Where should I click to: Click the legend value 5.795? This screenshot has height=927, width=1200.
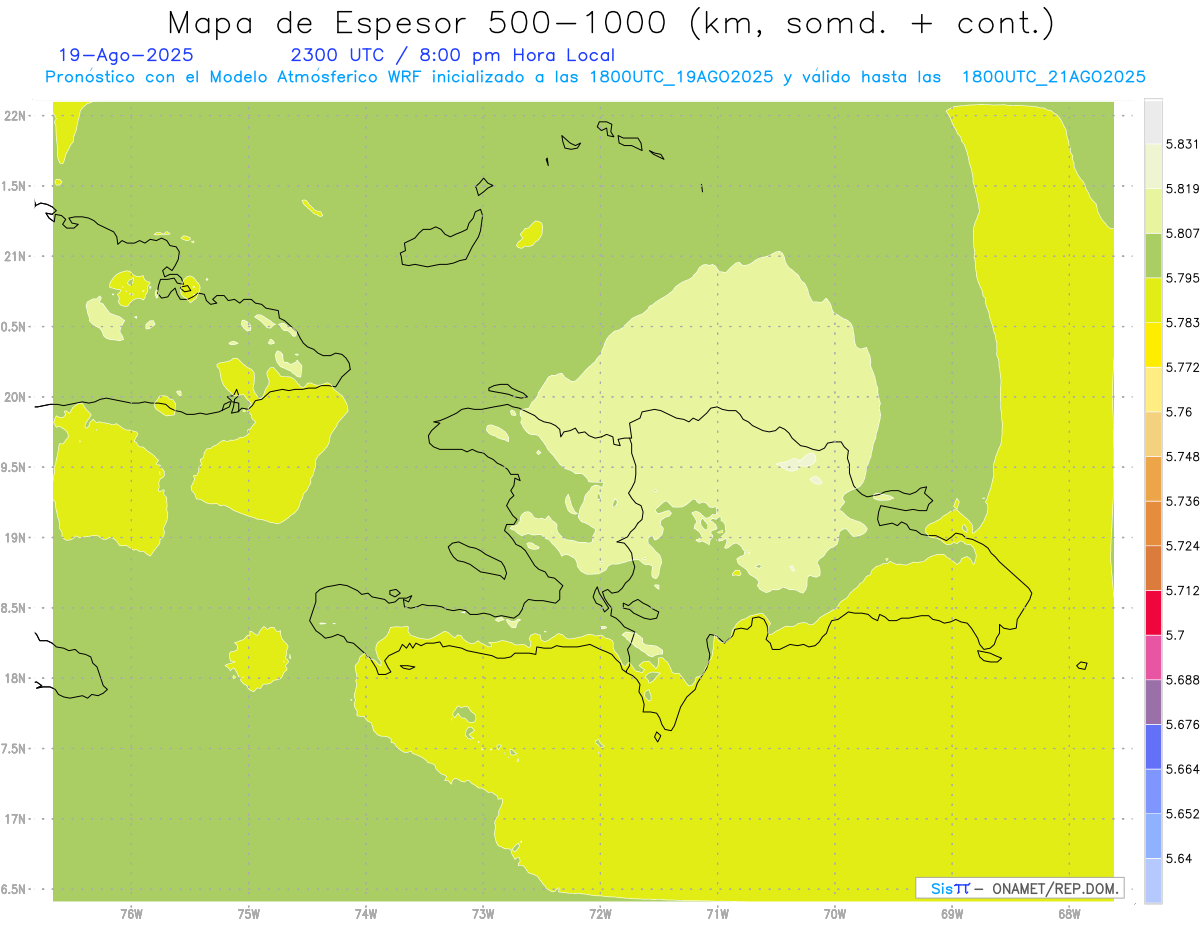[1182, 278]
